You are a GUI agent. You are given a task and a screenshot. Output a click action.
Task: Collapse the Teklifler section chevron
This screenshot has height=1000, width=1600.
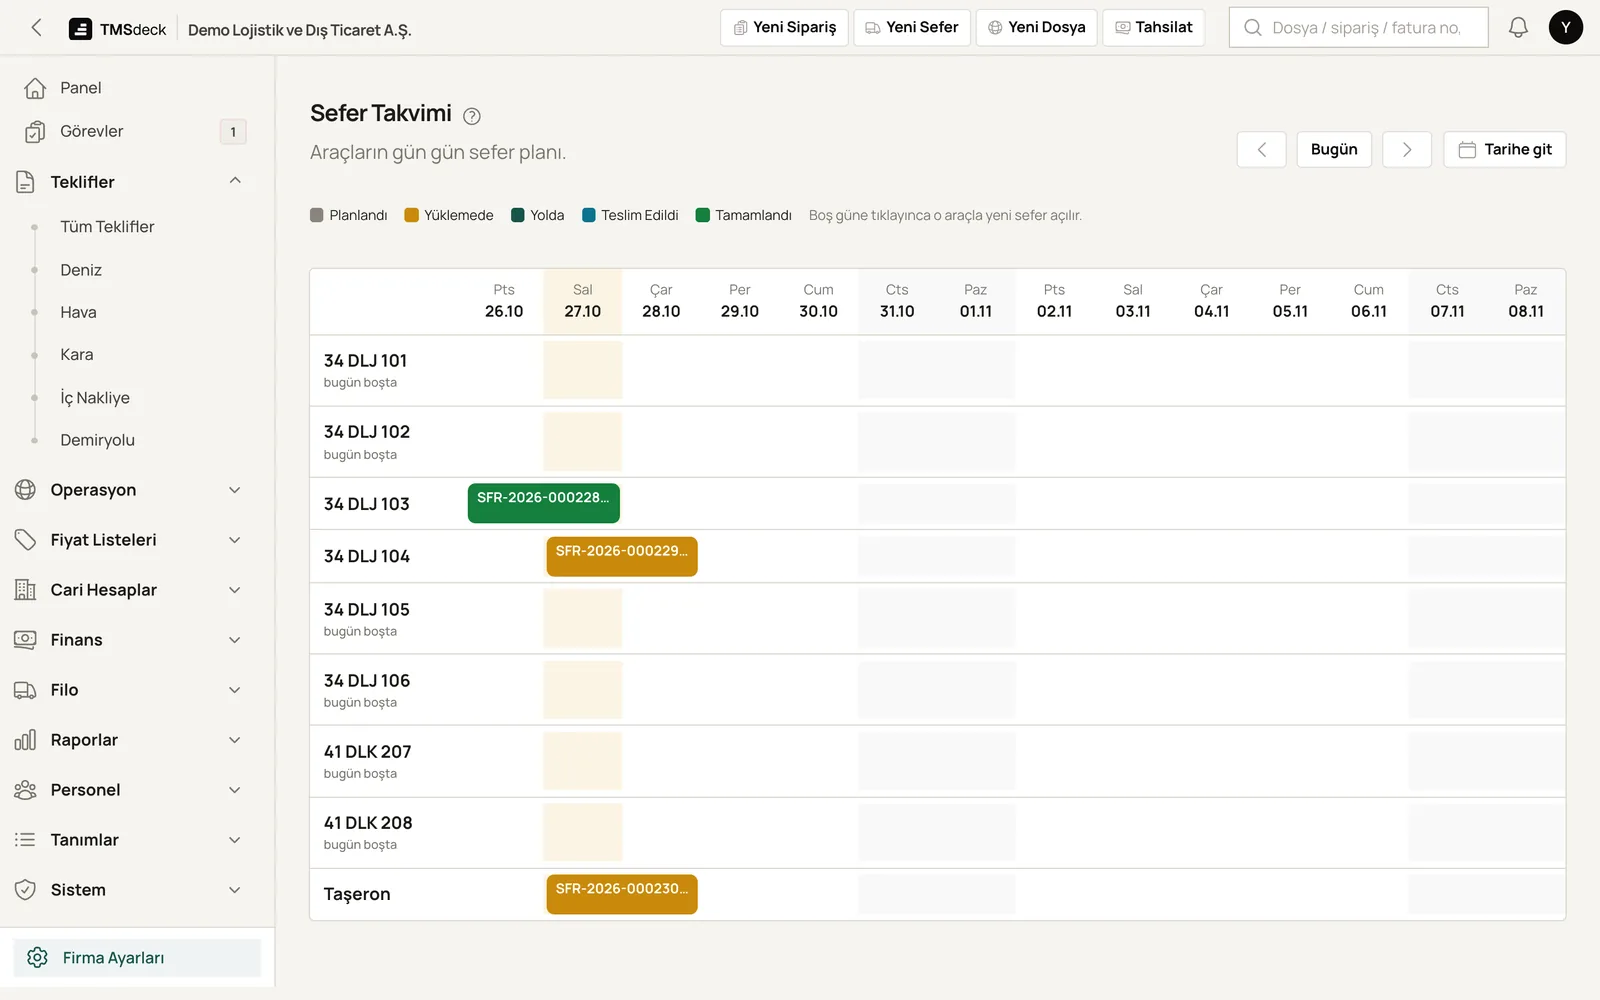tap(235, 181)
